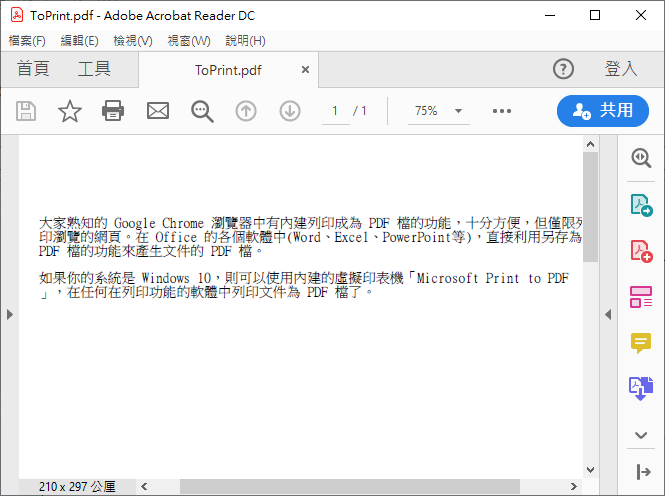This screenshot has width=665, height=496.
Task: Switch to the 工具 tab
Action: [94, 69]
